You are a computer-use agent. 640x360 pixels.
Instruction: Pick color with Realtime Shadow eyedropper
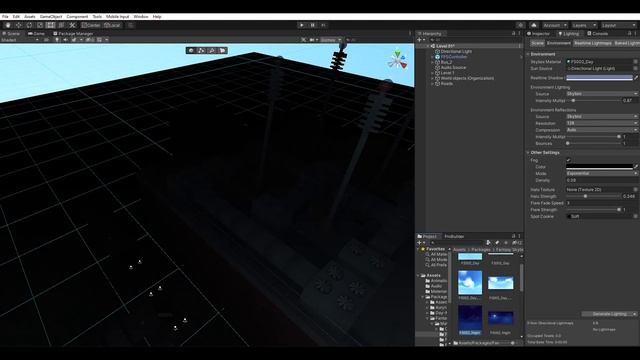click(x=636, y=78)
